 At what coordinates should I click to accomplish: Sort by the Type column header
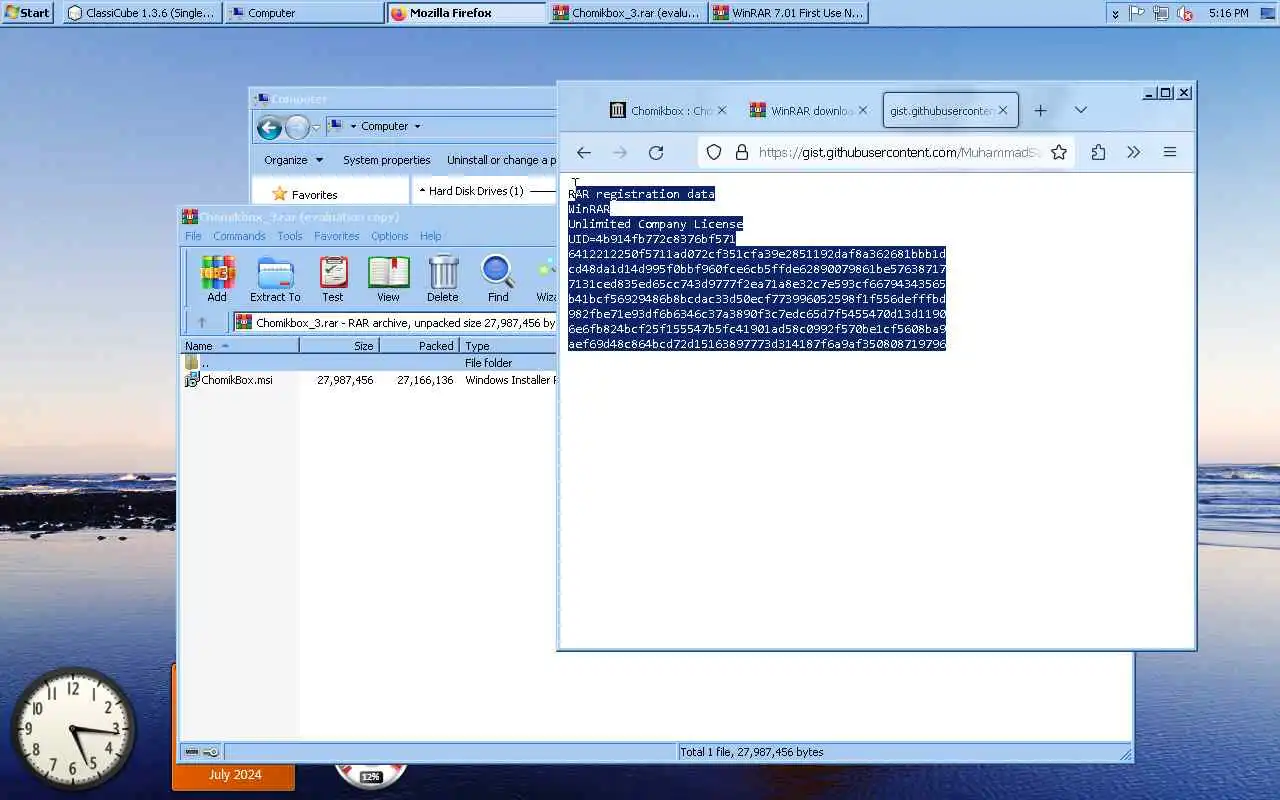[x=508, y=346]
